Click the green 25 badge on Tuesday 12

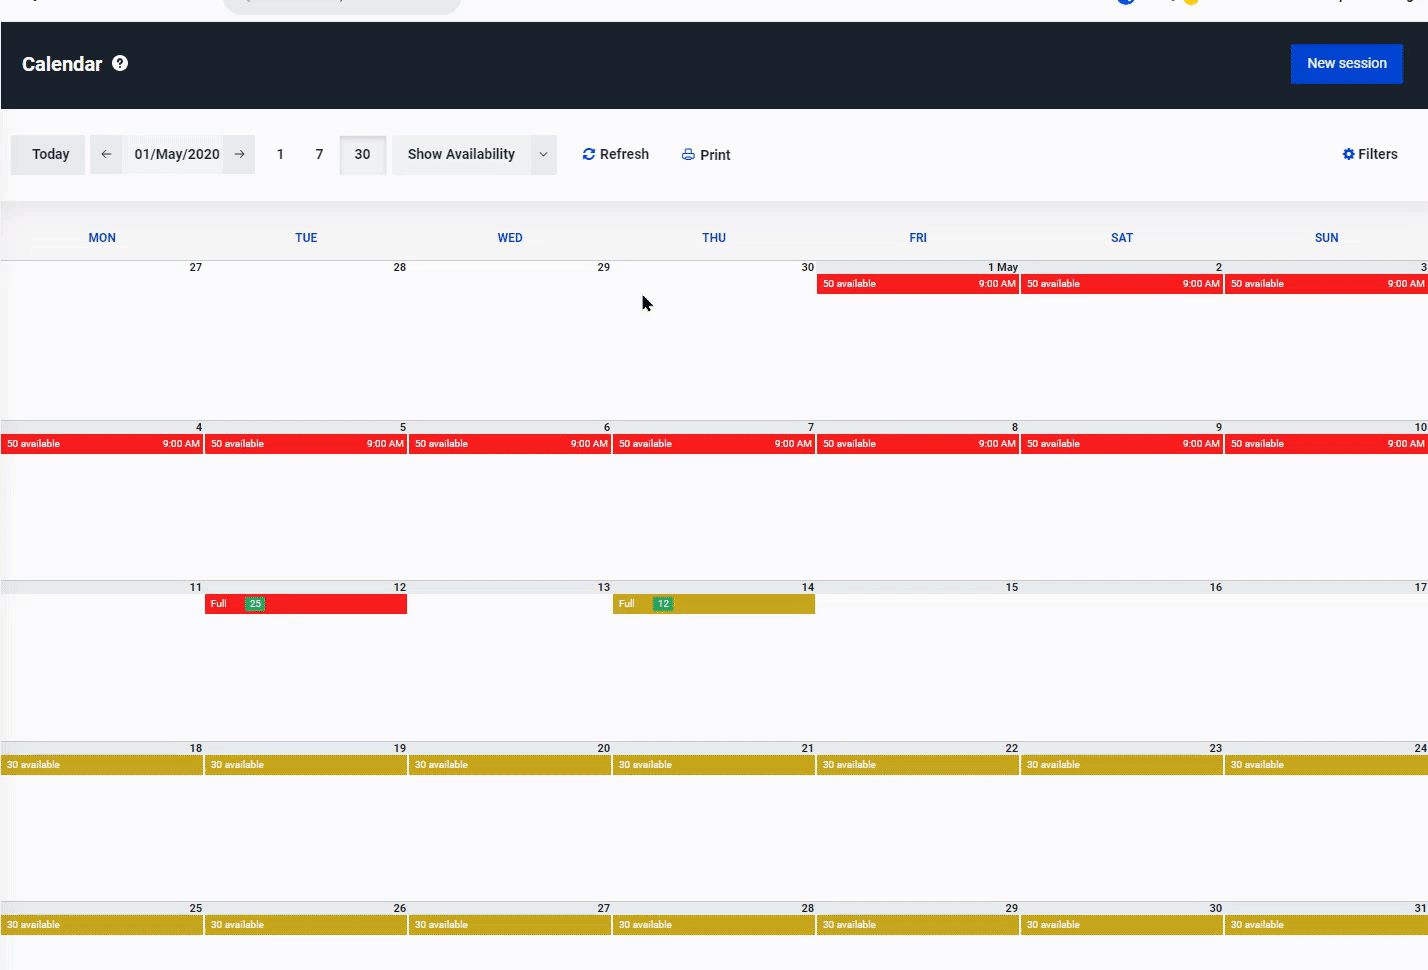(255, 604)
